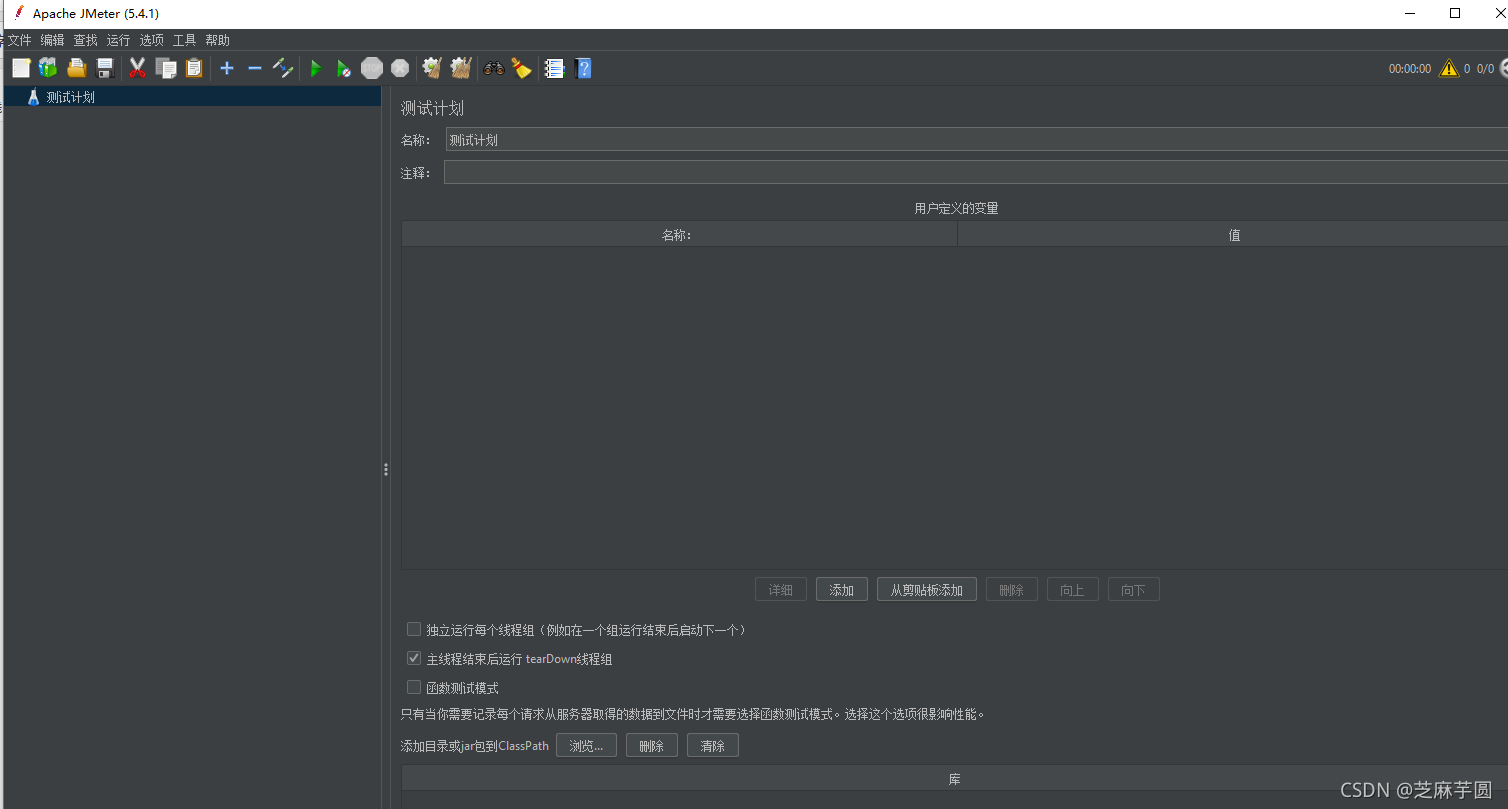Viewport: 1508px width, 809px height.
Task: Save the test plan with floppy icon
Action: [x=105, y=68]
